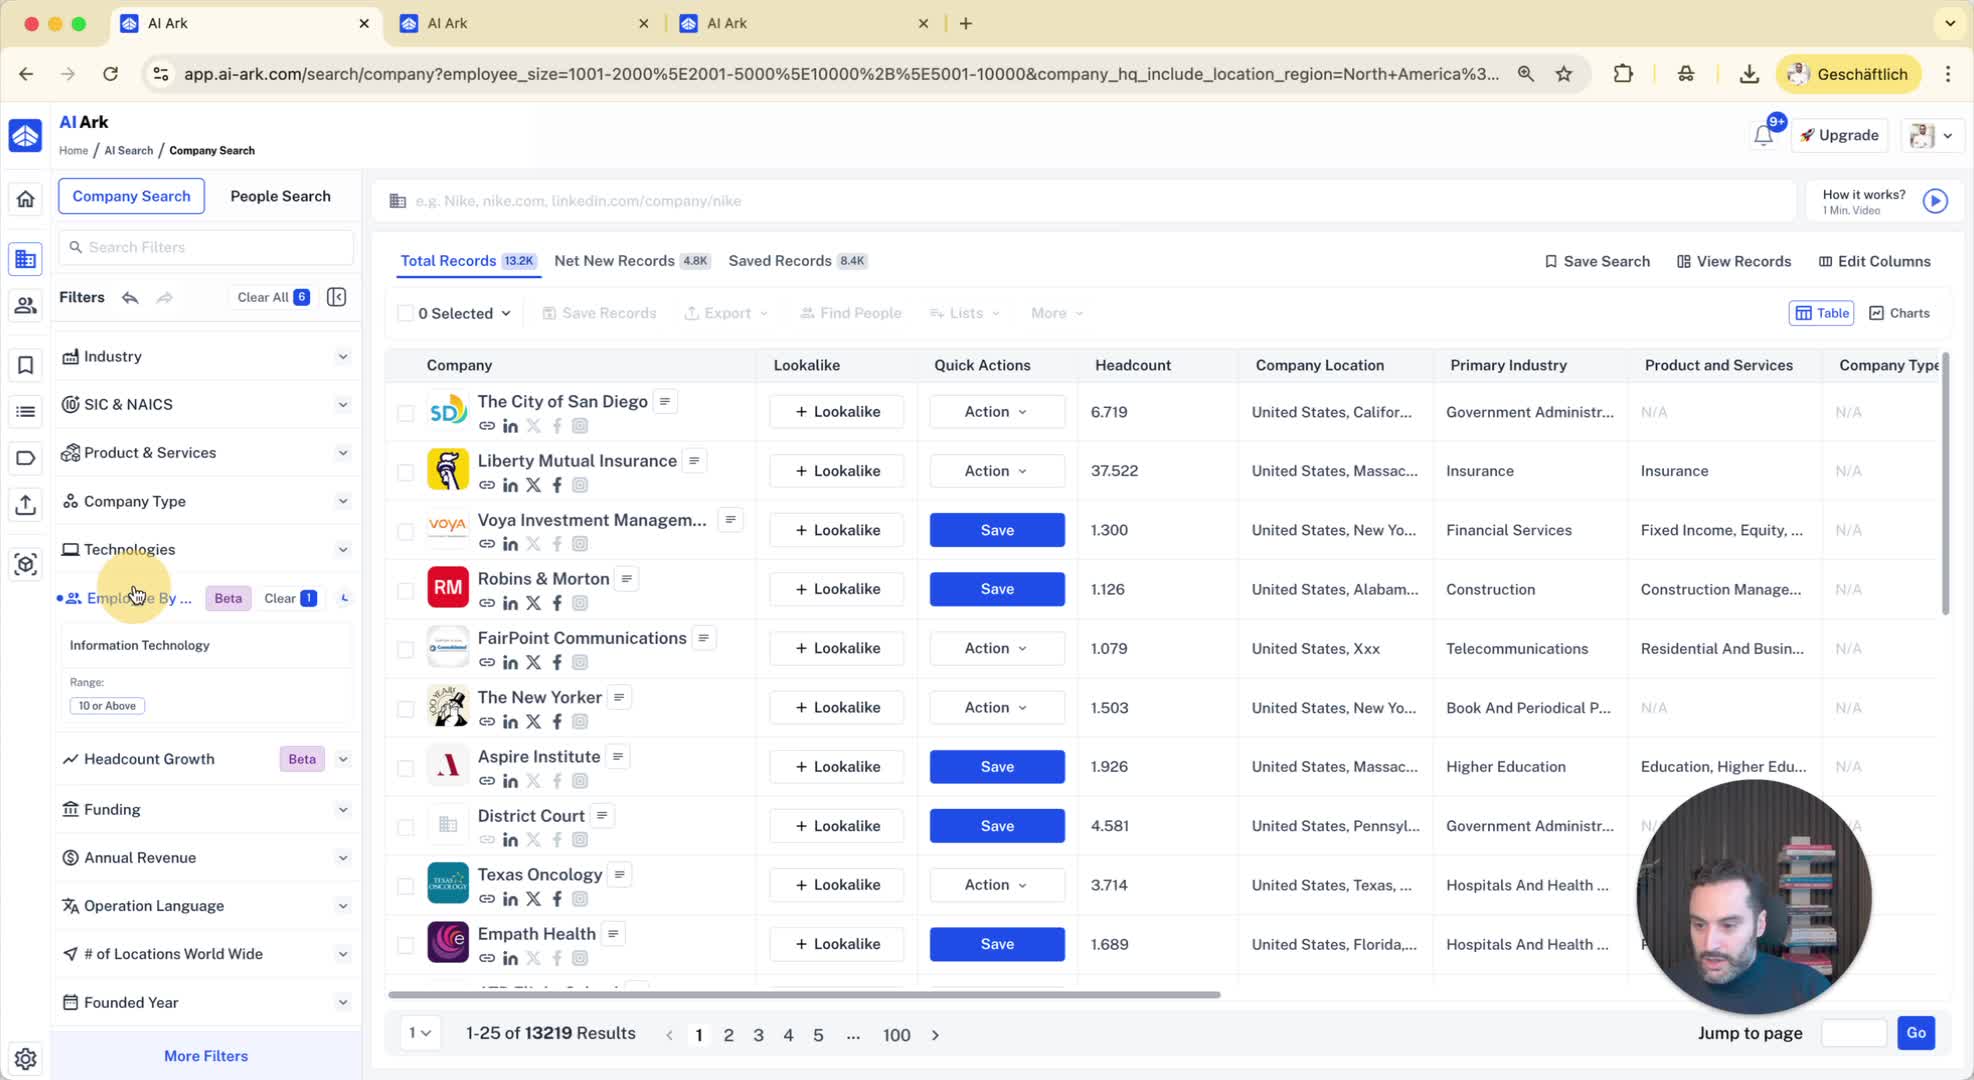
Task: Click undo arrow next to Filters
Action: click(130, 297)
